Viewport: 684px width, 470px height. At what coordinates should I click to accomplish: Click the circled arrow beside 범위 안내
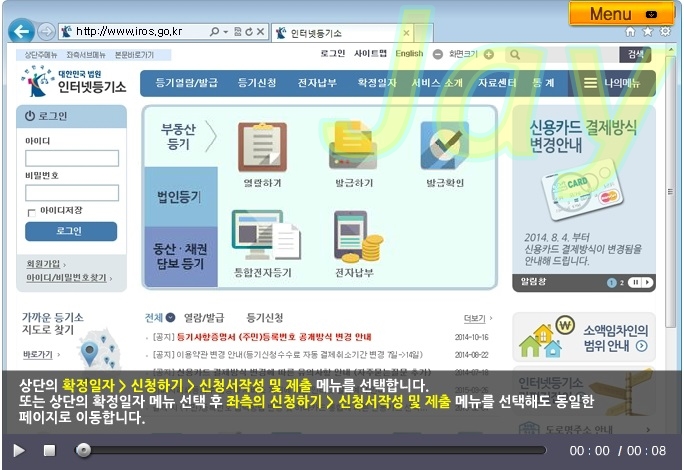[x=642, y=346]
